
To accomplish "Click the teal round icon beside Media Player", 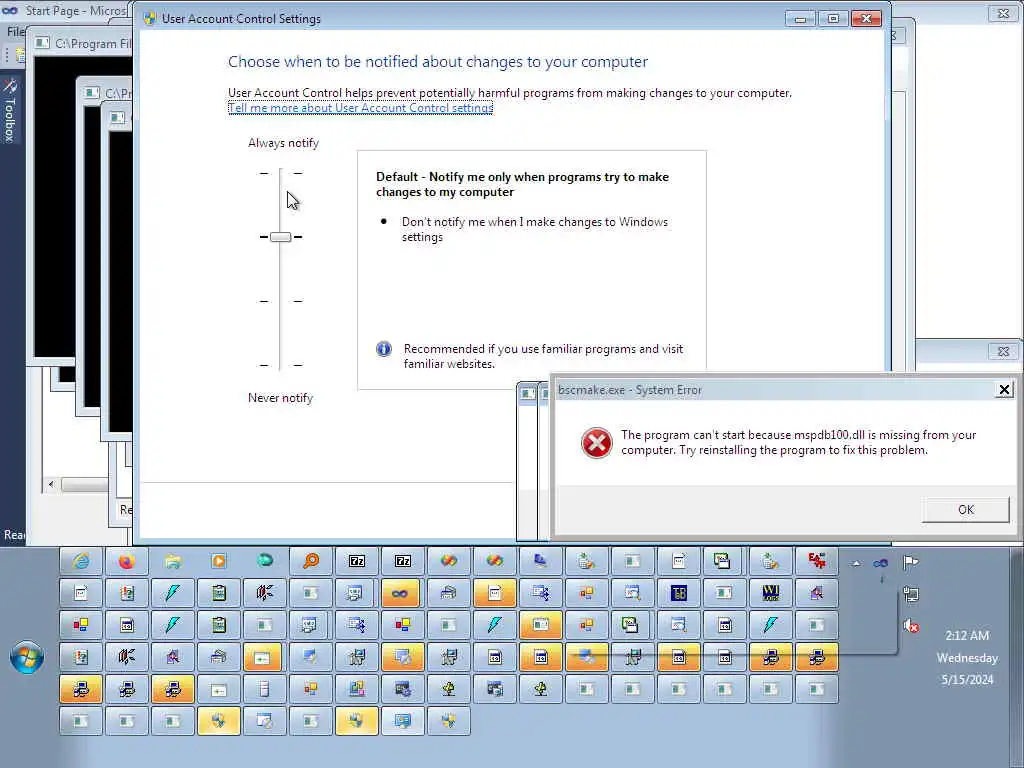I will click(264, 561).
